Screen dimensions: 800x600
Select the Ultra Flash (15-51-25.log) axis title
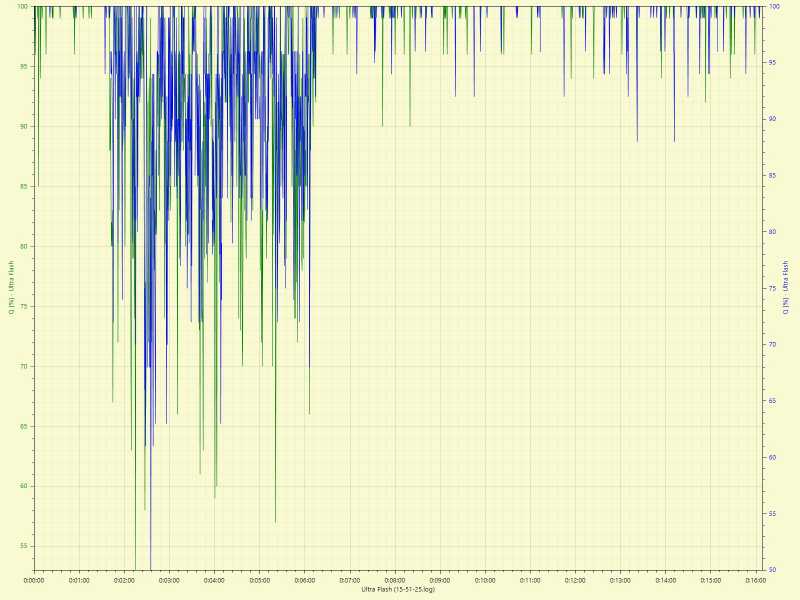(398, 590)
